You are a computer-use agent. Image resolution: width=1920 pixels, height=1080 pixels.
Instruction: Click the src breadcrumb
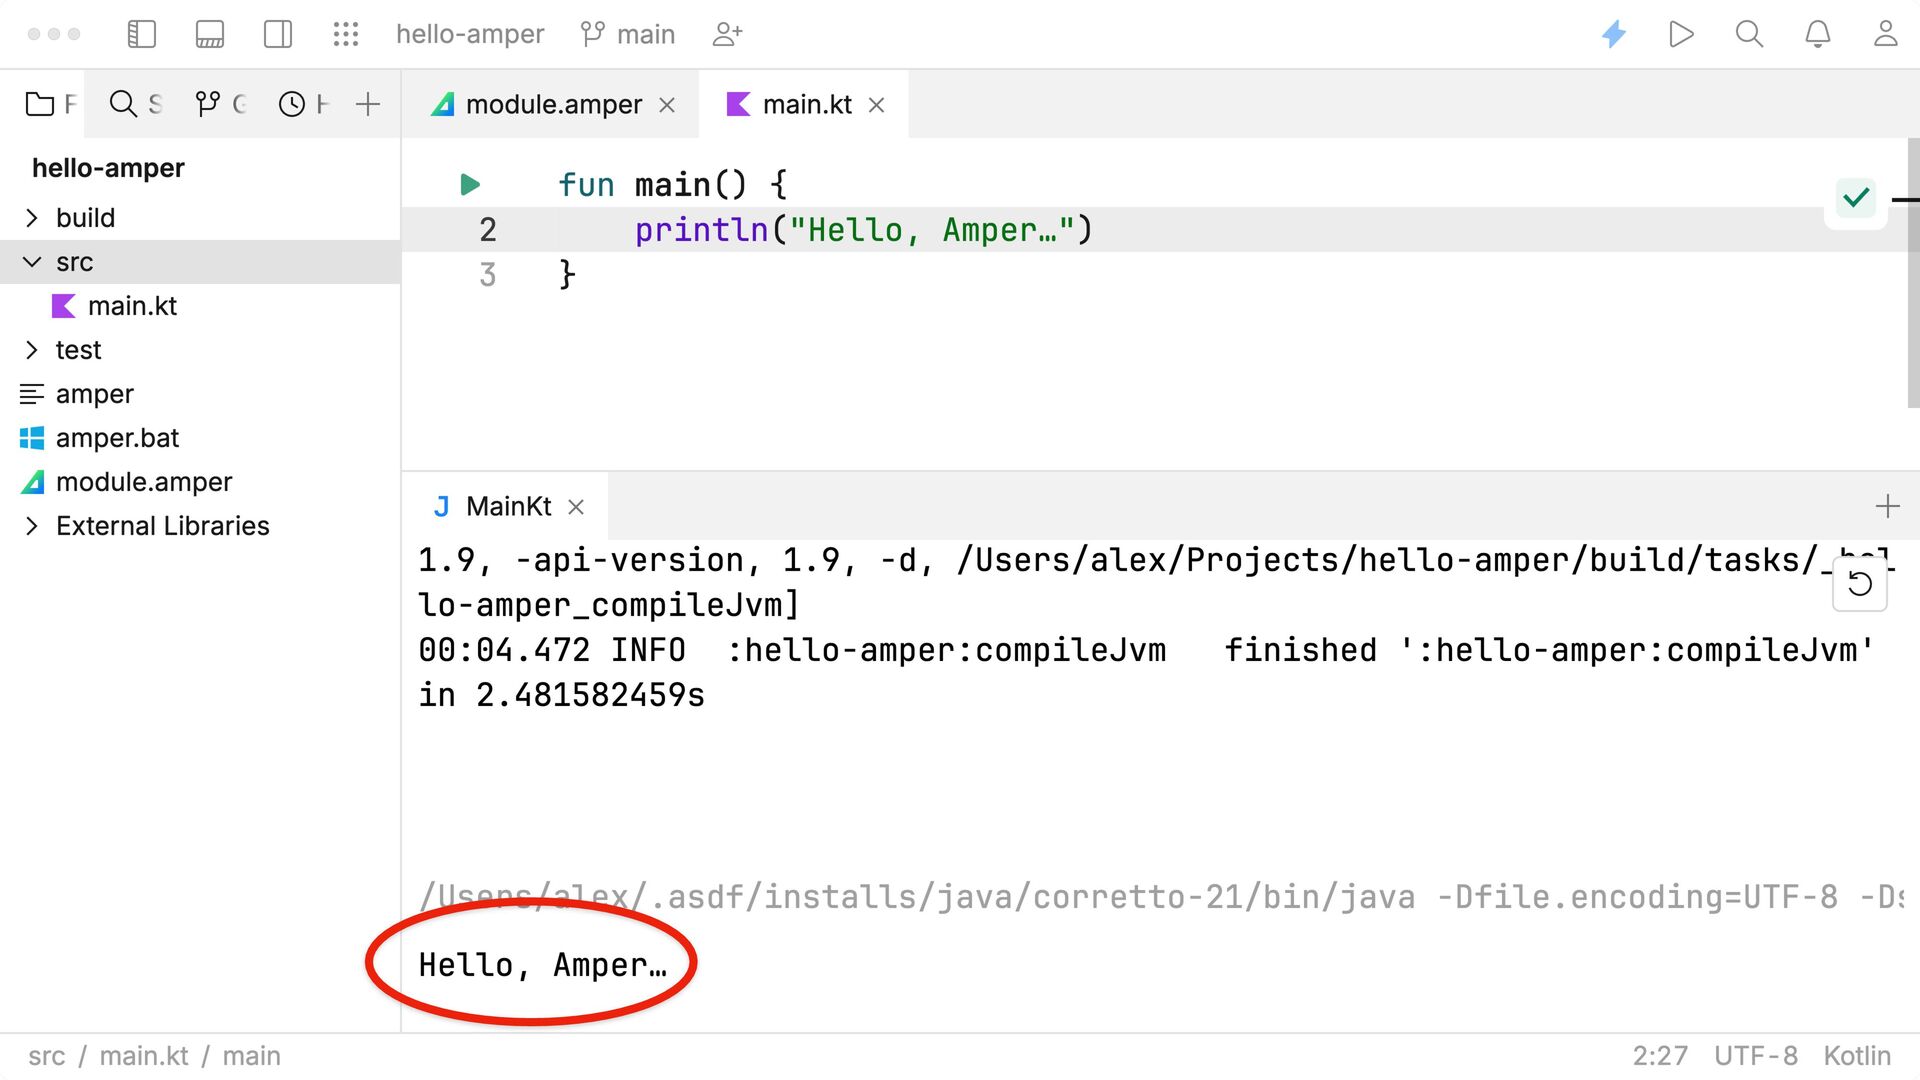tap(47, 1056)
